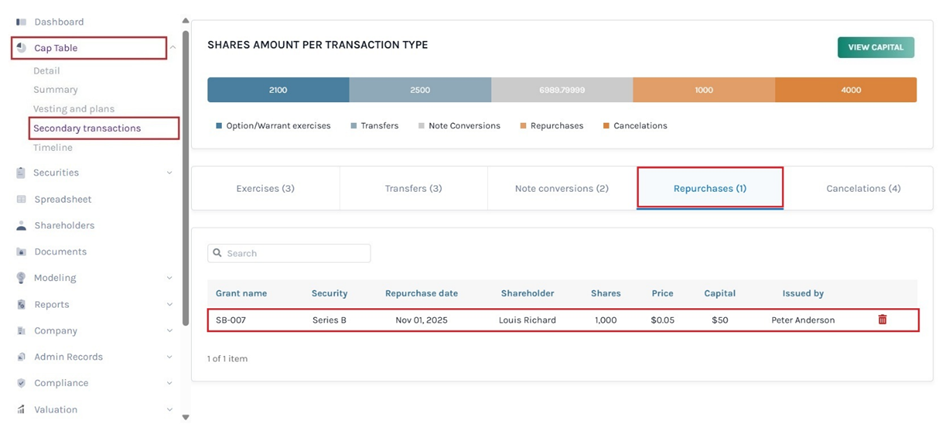Image resolution: width=939 pixels, height=431 pixels.
Task: Click the Dashboard sidebar icon
Action: coord(21,22)
